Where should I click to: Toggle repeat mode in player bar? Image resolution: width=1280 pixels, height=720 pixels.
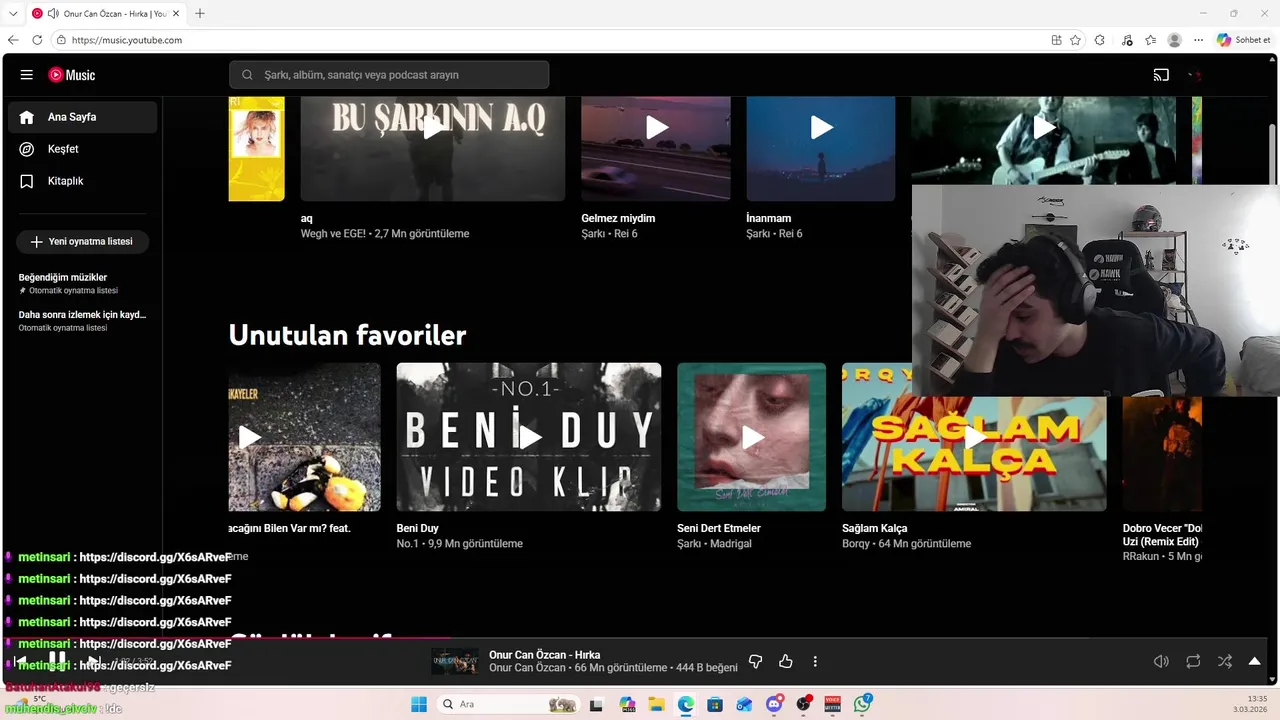(x=1193, y=661)
